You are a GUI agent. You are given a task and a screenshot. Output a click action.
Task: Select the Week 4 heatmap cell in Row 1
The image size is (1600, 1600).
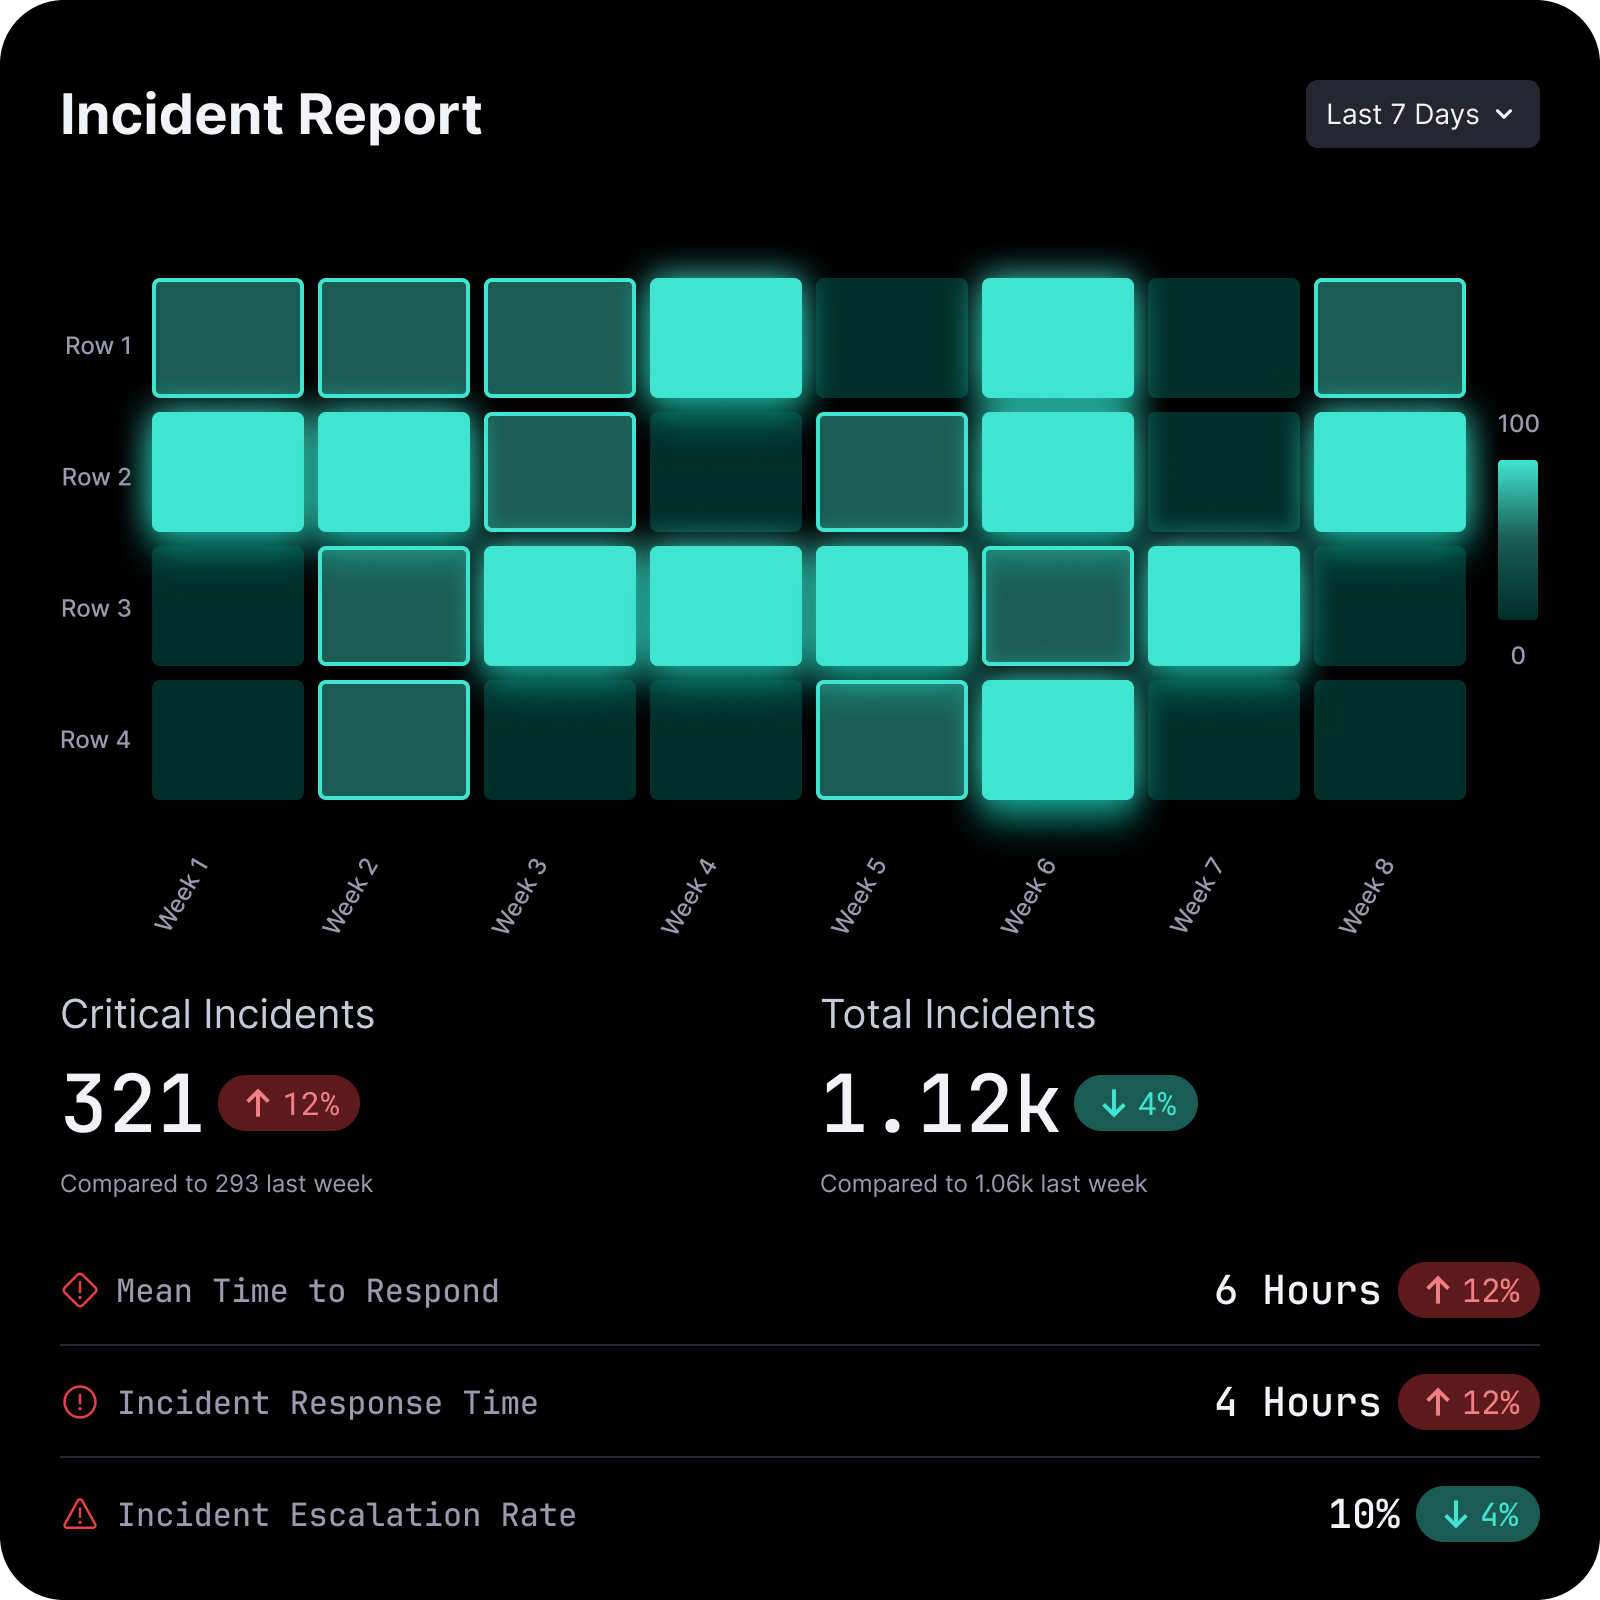pyautogui.click(x=726, y=337)
